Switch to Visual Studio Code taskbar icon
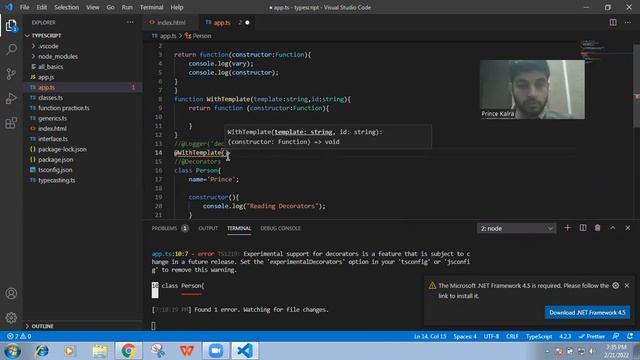The image size is (640, 360). tap(244, 351)
